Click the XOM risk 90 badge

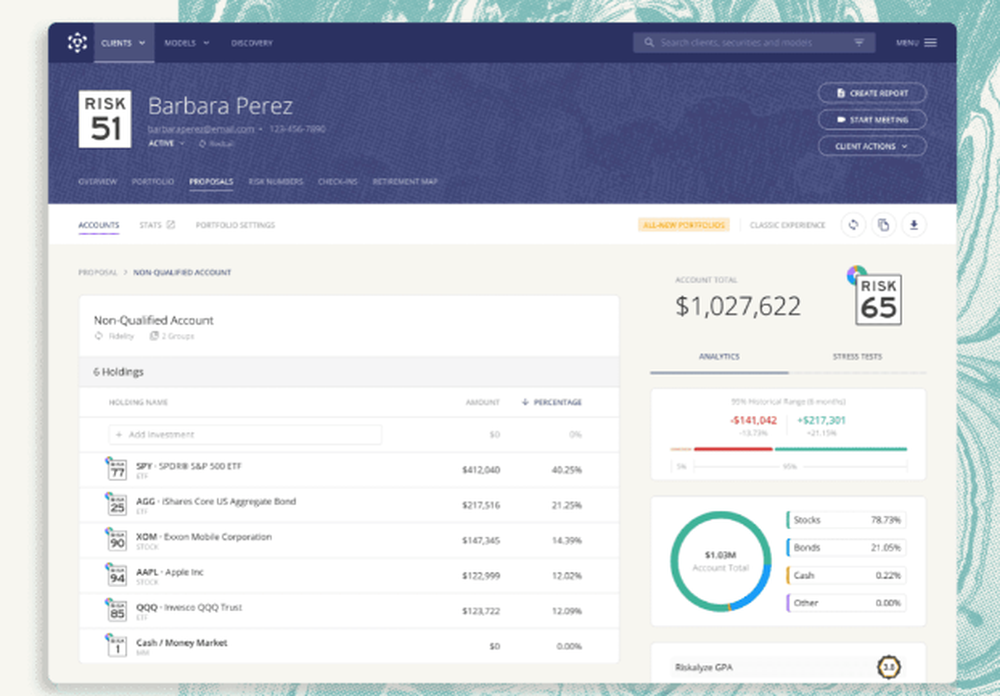coord(116,540)
